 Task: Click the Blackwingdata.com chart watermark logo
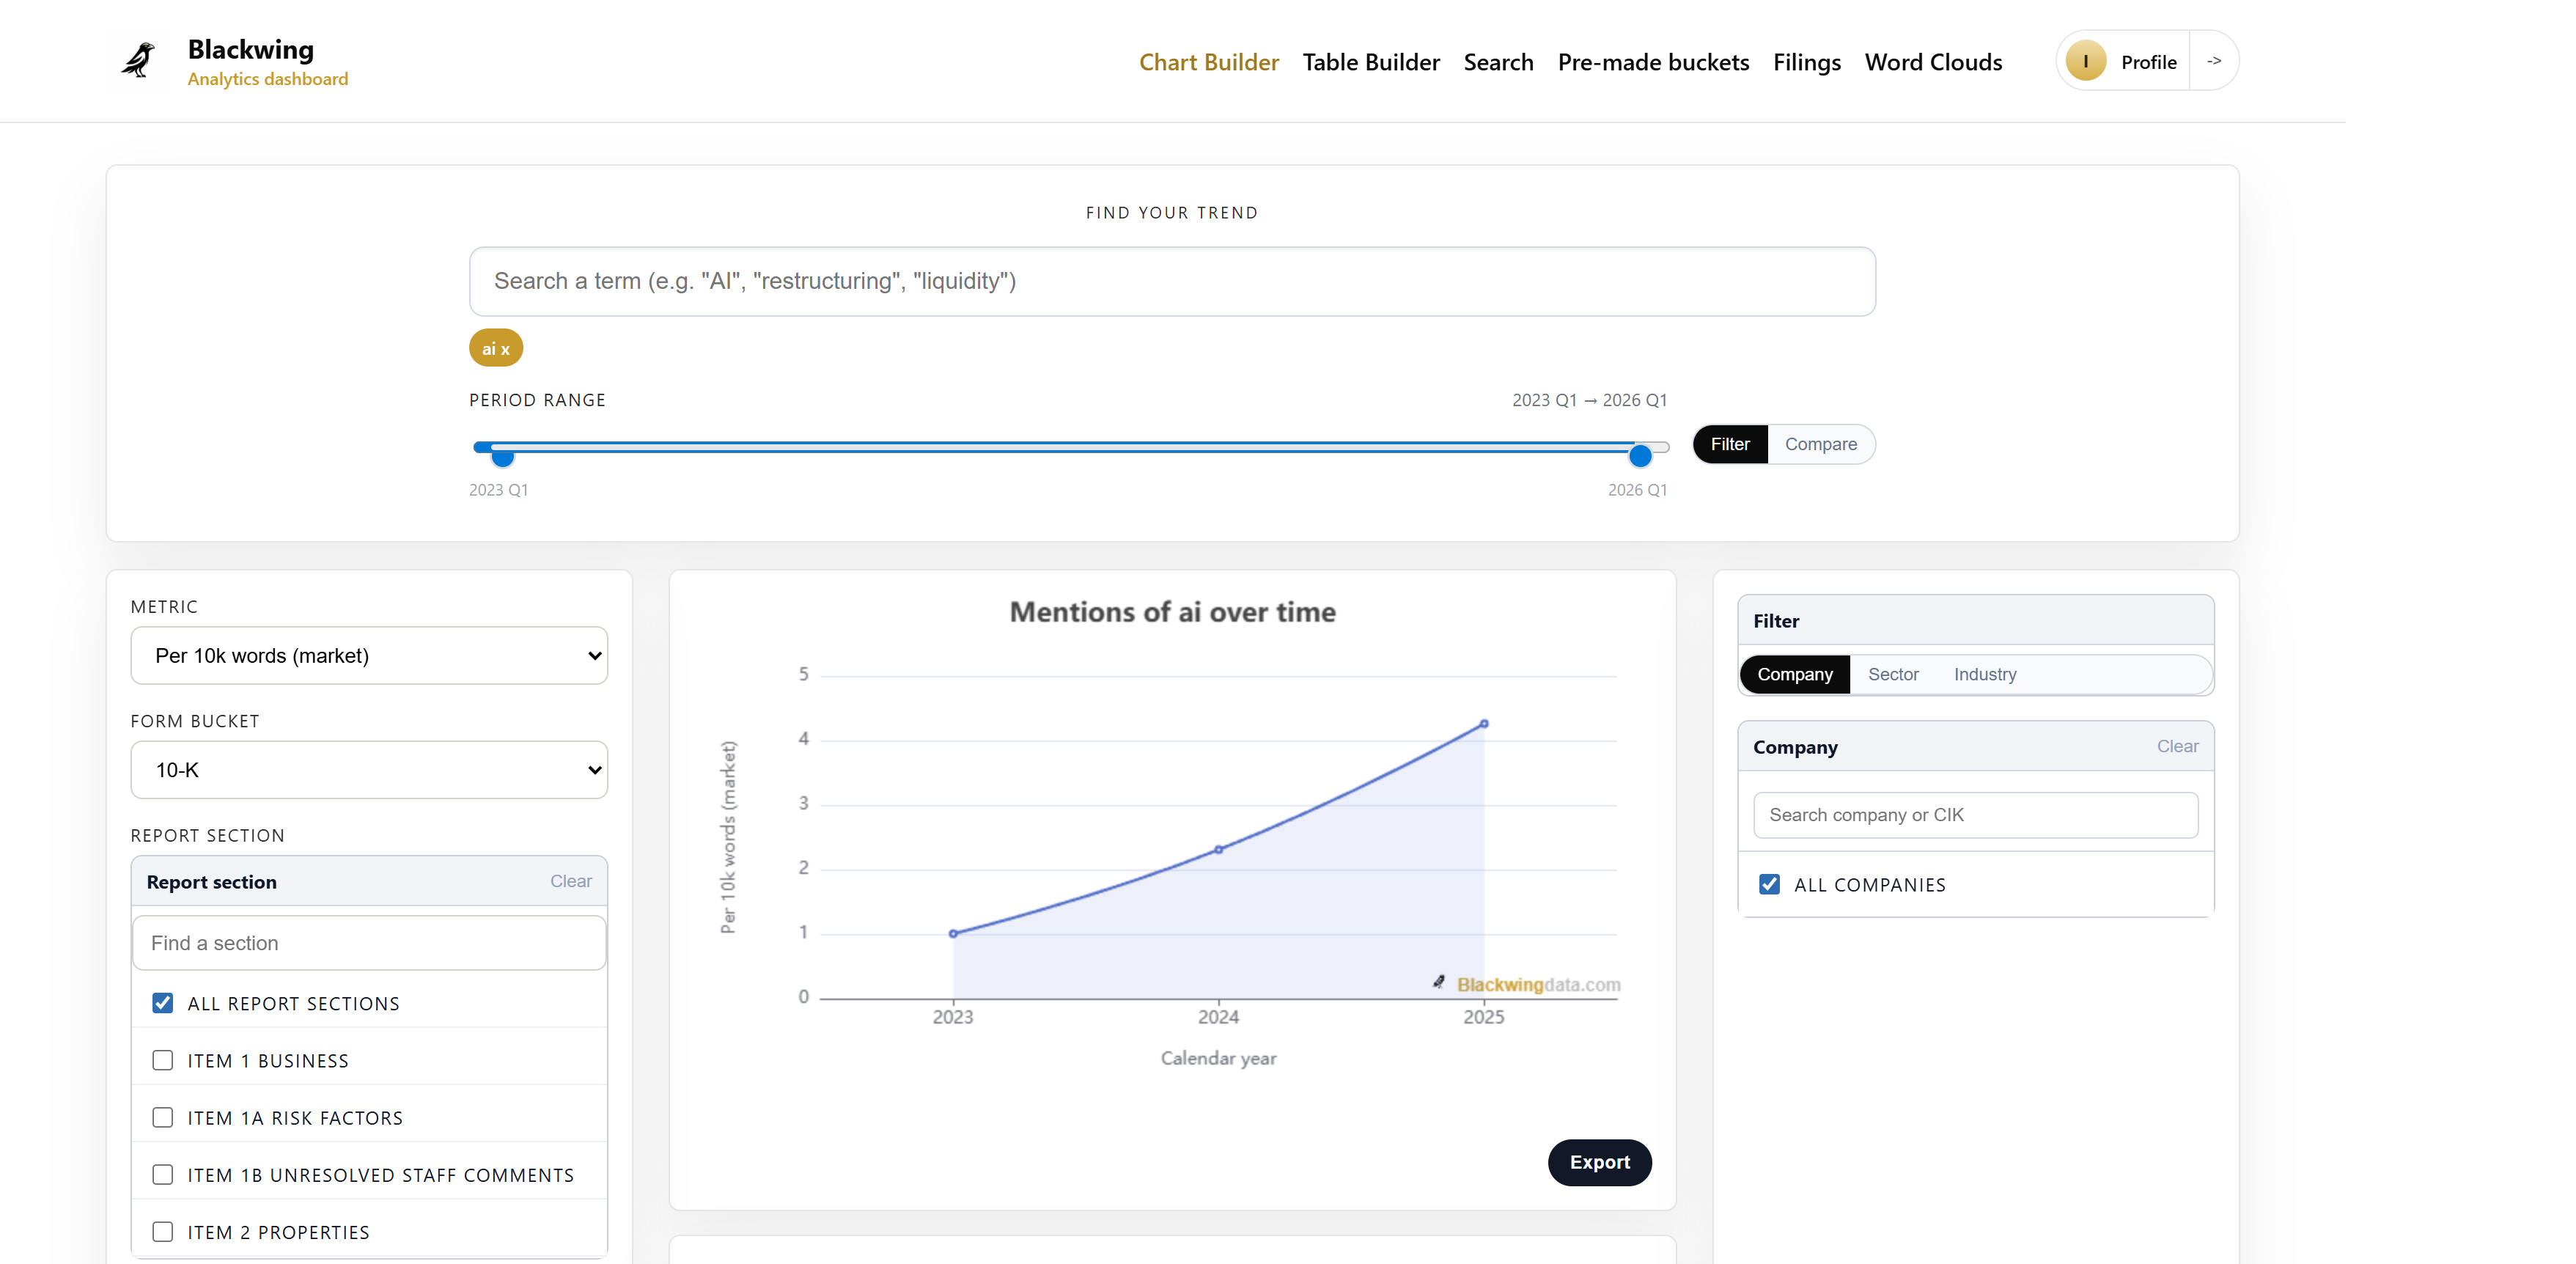point(1527,984)
